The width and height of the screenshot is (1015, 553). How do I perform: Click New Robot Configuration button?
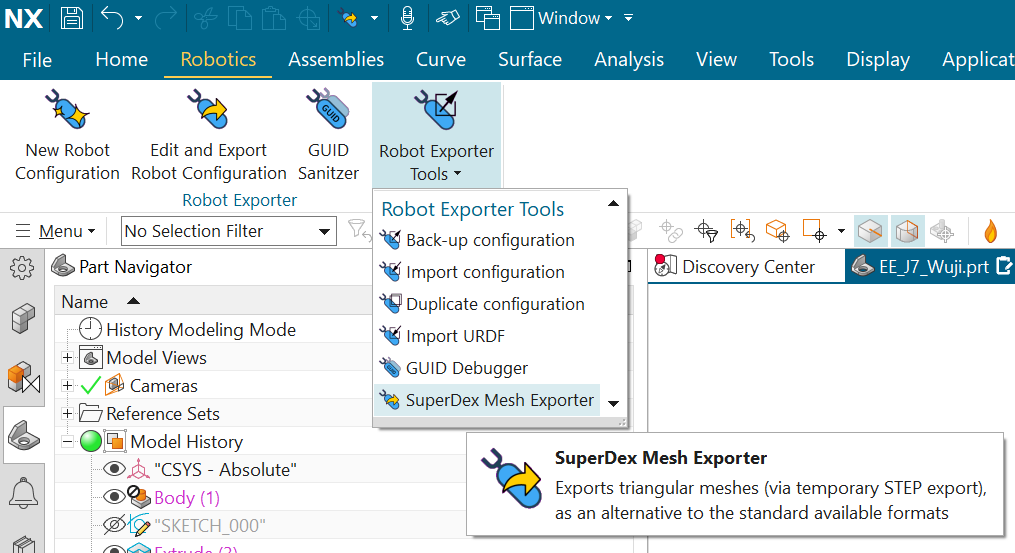pos(67,135)
